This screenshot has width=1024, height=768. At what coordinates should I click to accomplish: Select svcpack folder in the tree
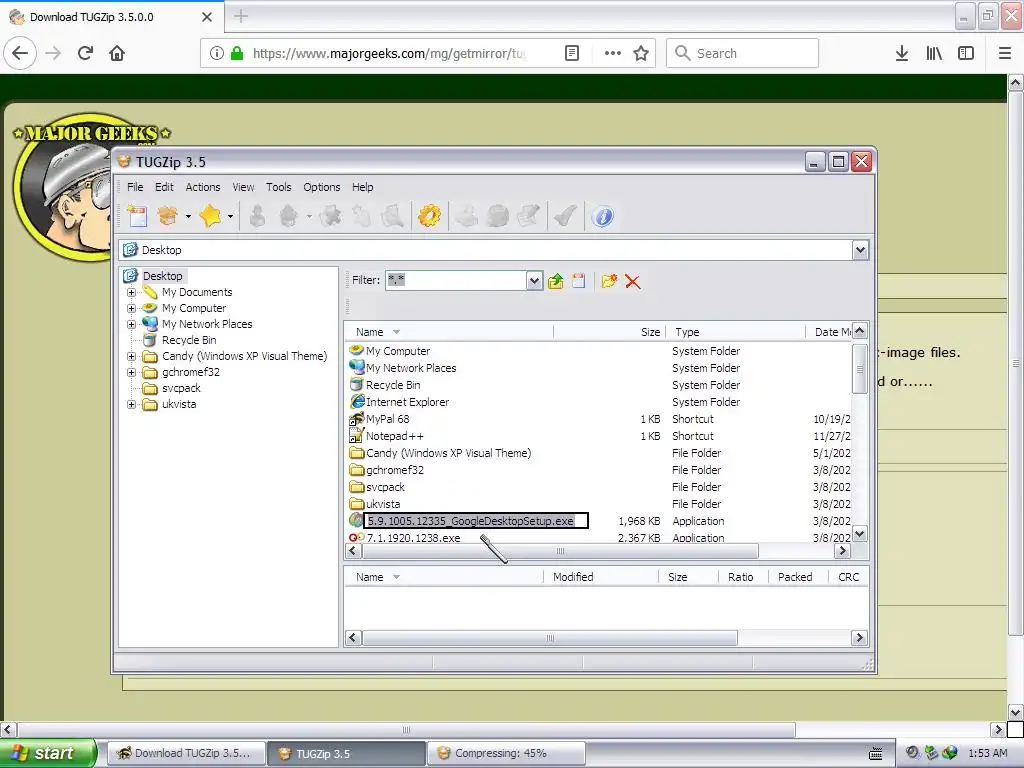click(181, 389)
